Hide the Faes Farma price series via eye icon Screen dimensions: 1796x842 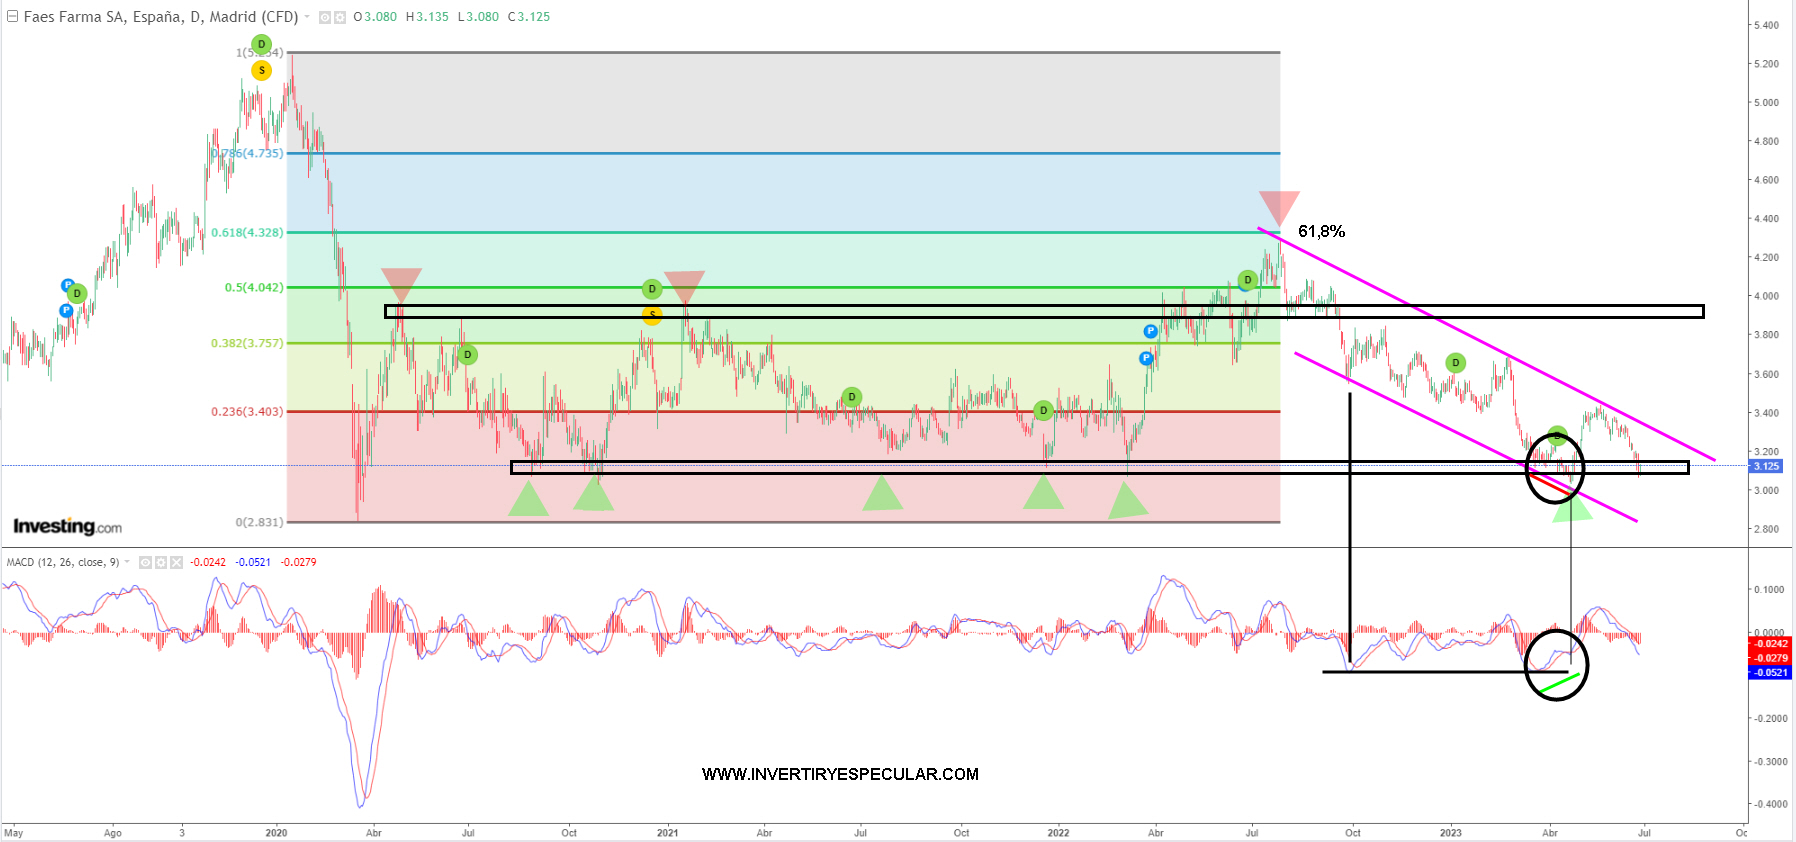[x=325, y=17]
